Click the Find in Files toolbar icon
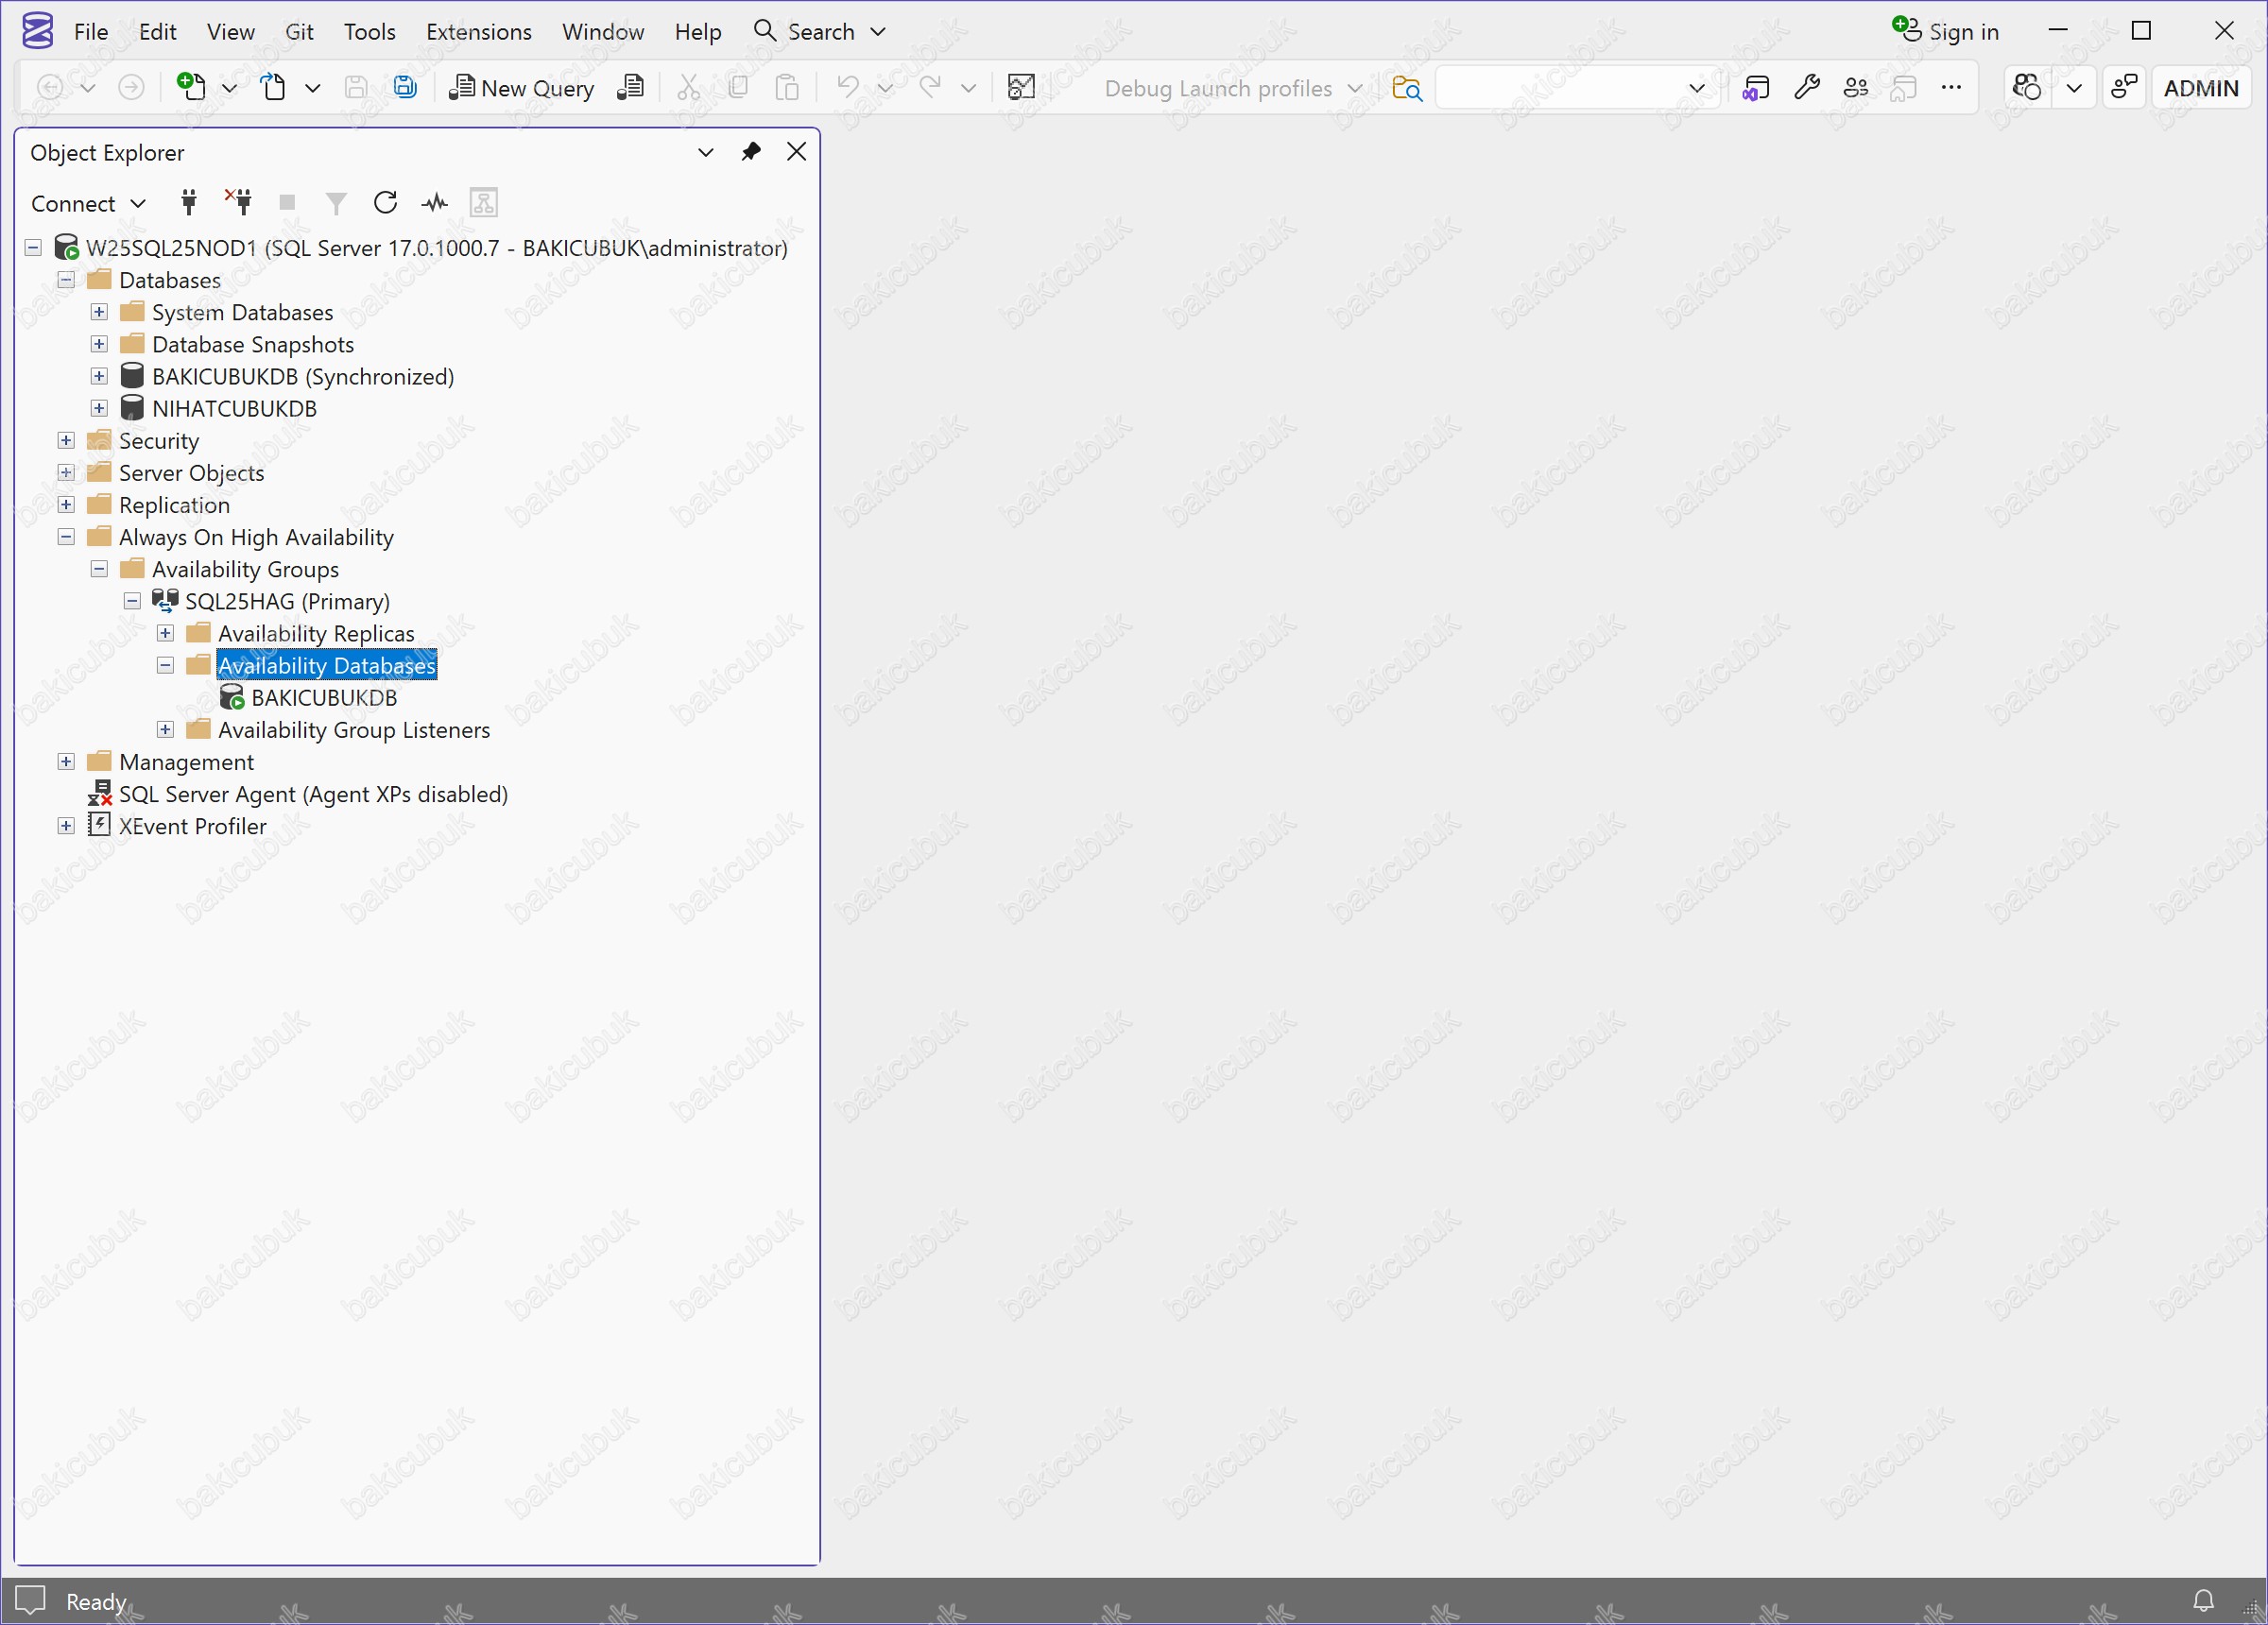 pyautogui.click(x=1406, y=88)
